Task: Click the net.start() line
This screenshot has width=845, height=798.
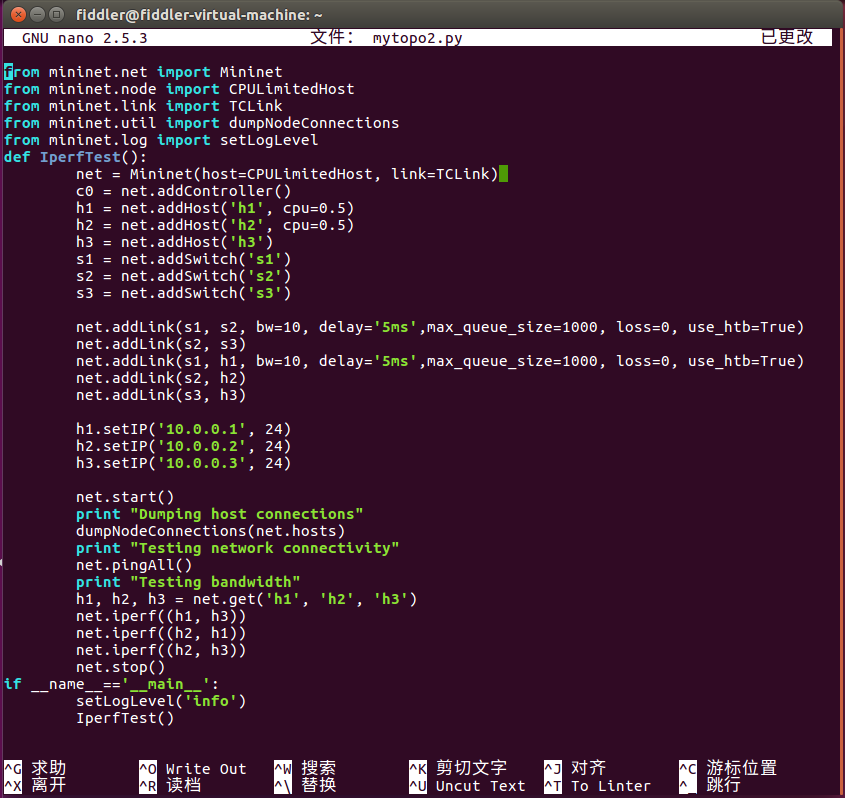Action: click(125, 497)
